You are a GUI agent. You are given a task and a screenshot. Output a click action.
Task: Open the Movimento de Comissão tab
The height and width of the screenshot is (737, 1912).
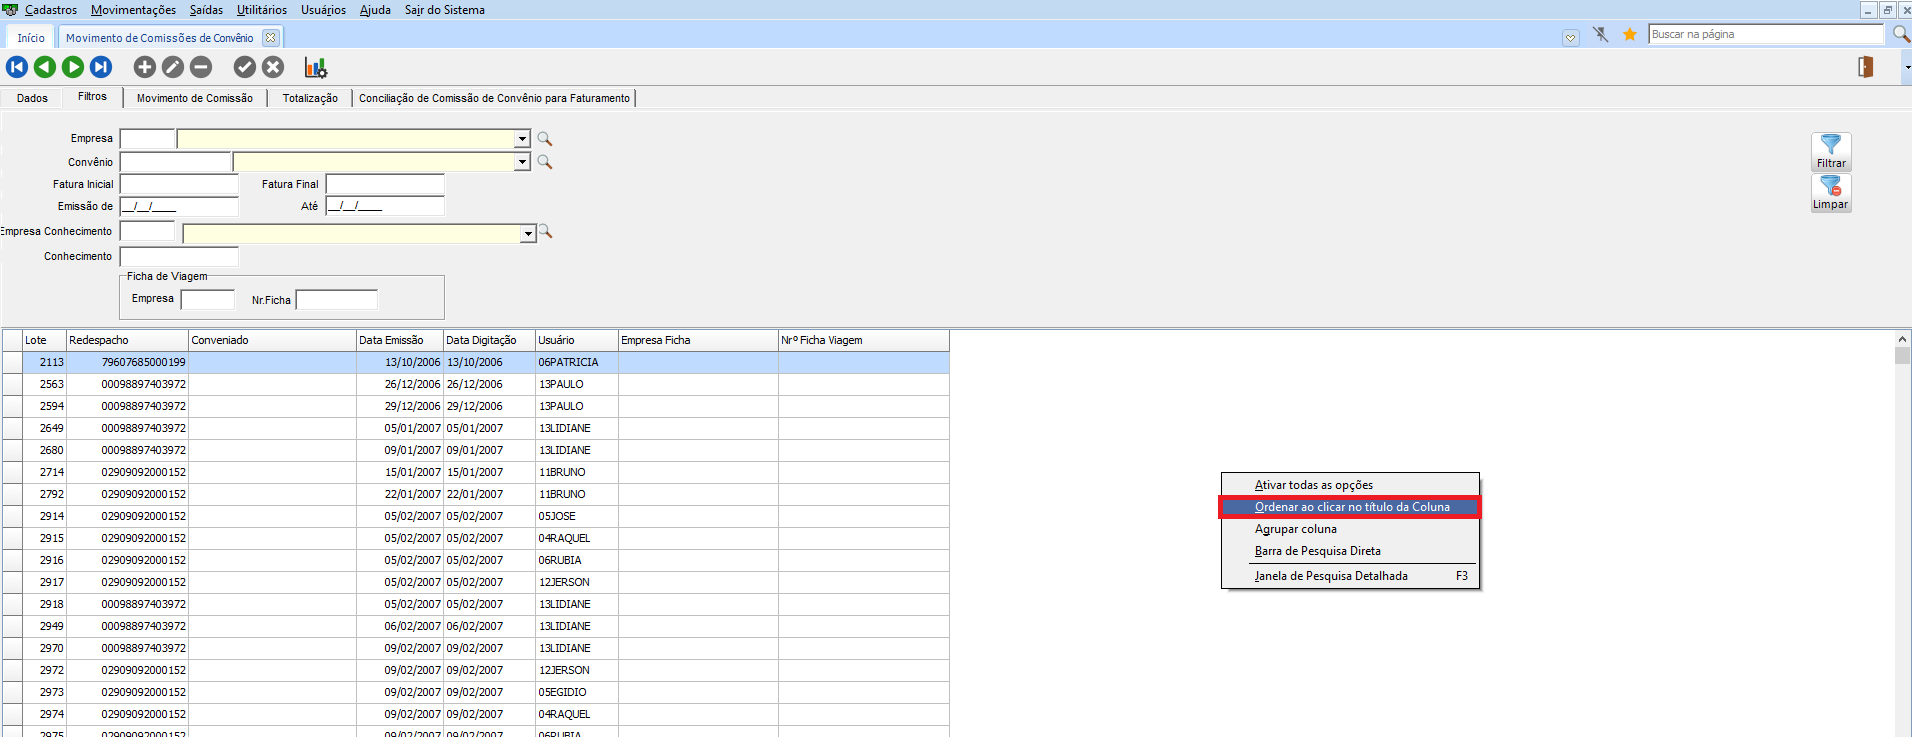195,98
